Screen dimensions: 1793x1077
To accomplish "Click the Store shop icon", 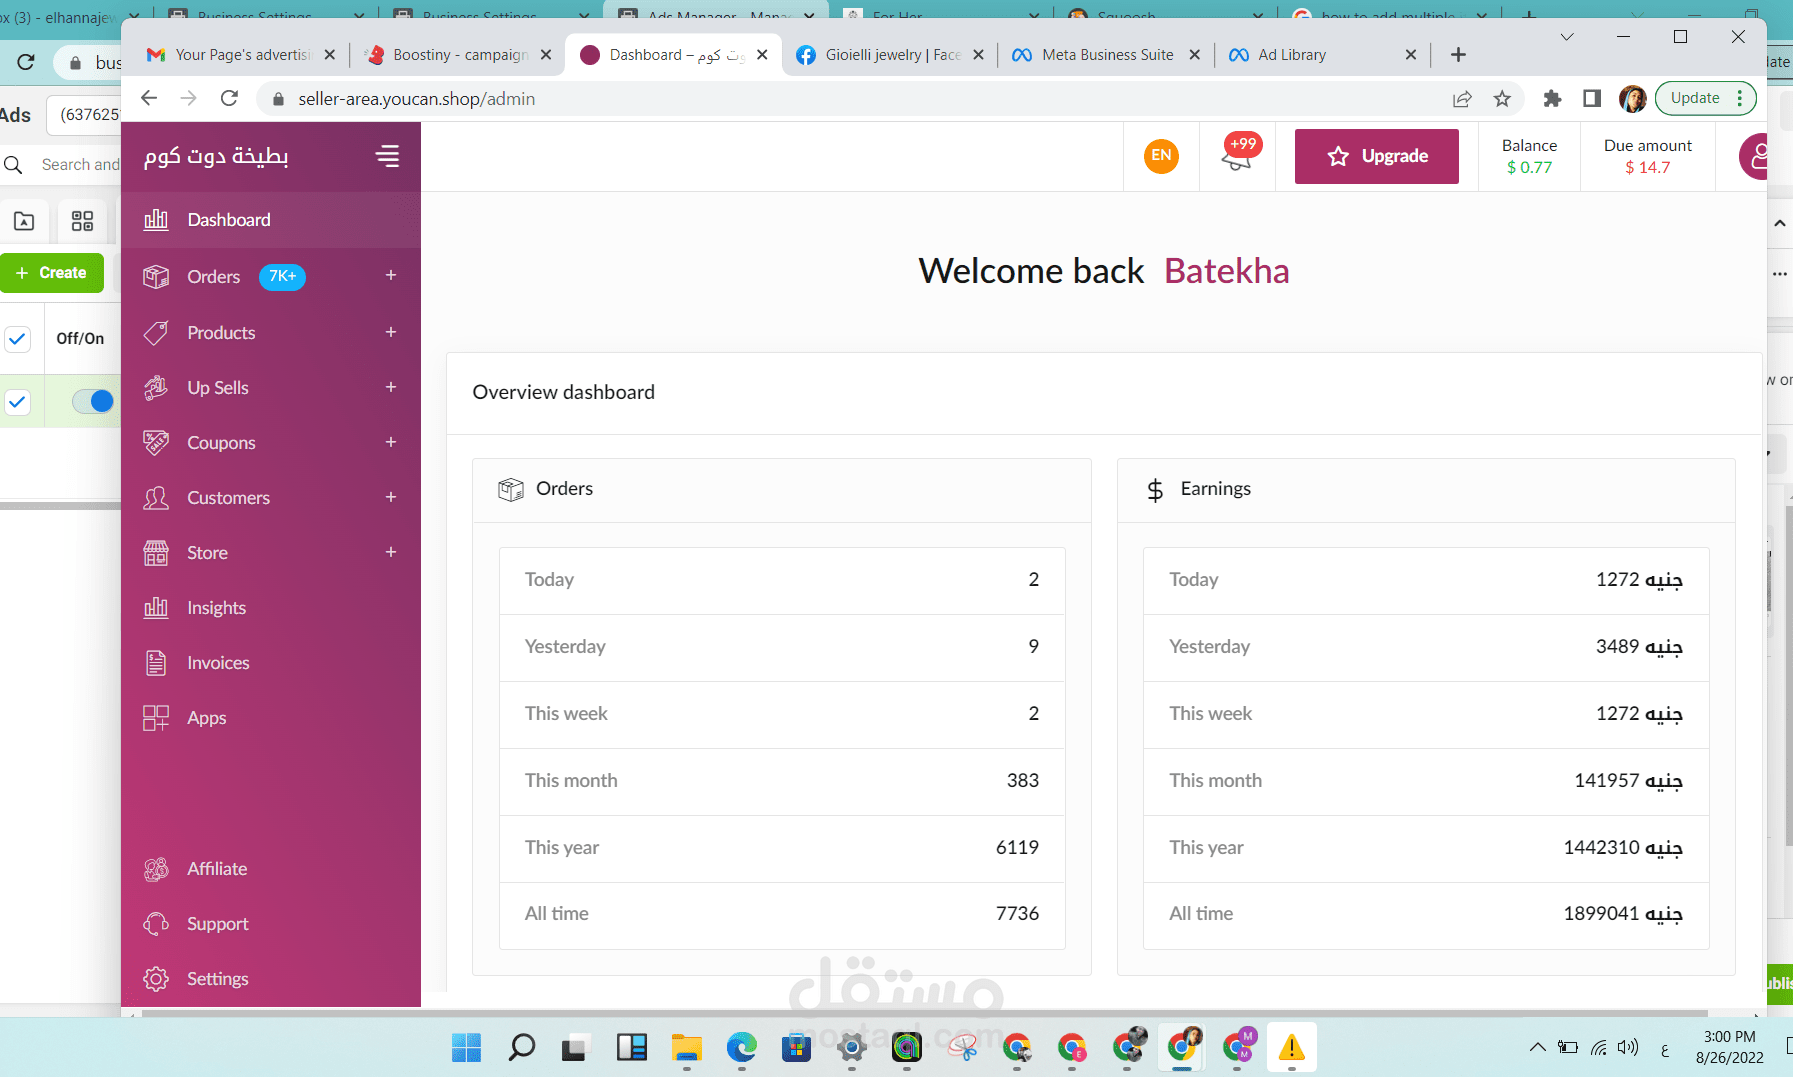I will pyautogui.click(x=156, y=552).
